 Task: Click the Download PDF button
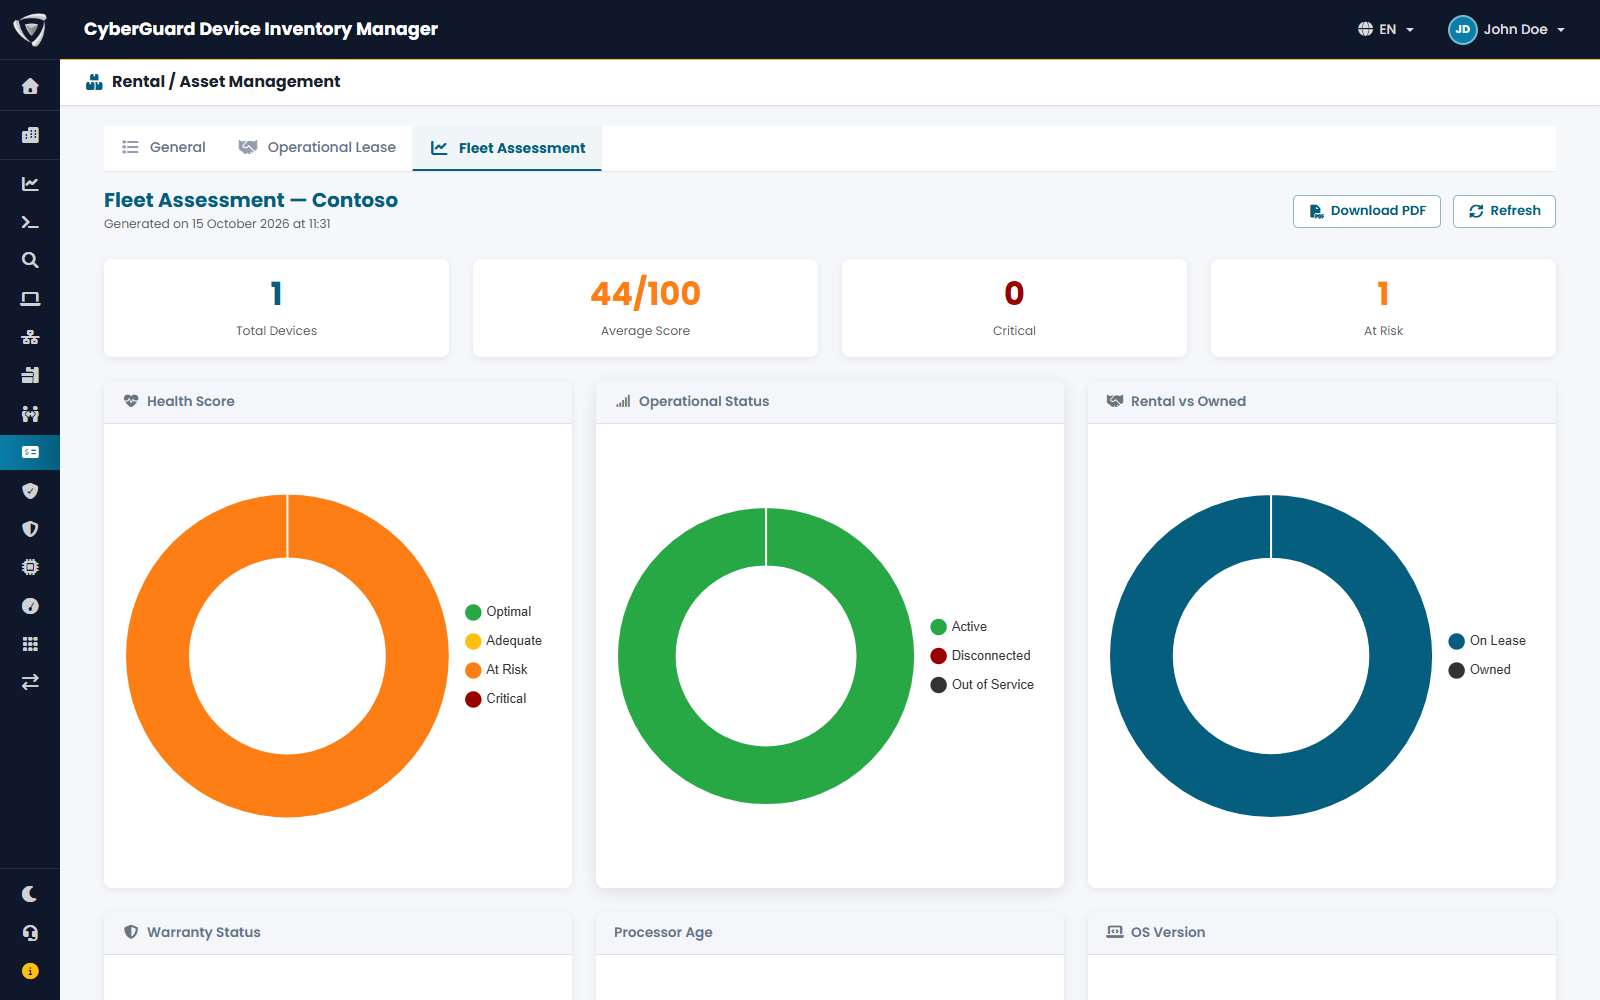point(1366,211)
